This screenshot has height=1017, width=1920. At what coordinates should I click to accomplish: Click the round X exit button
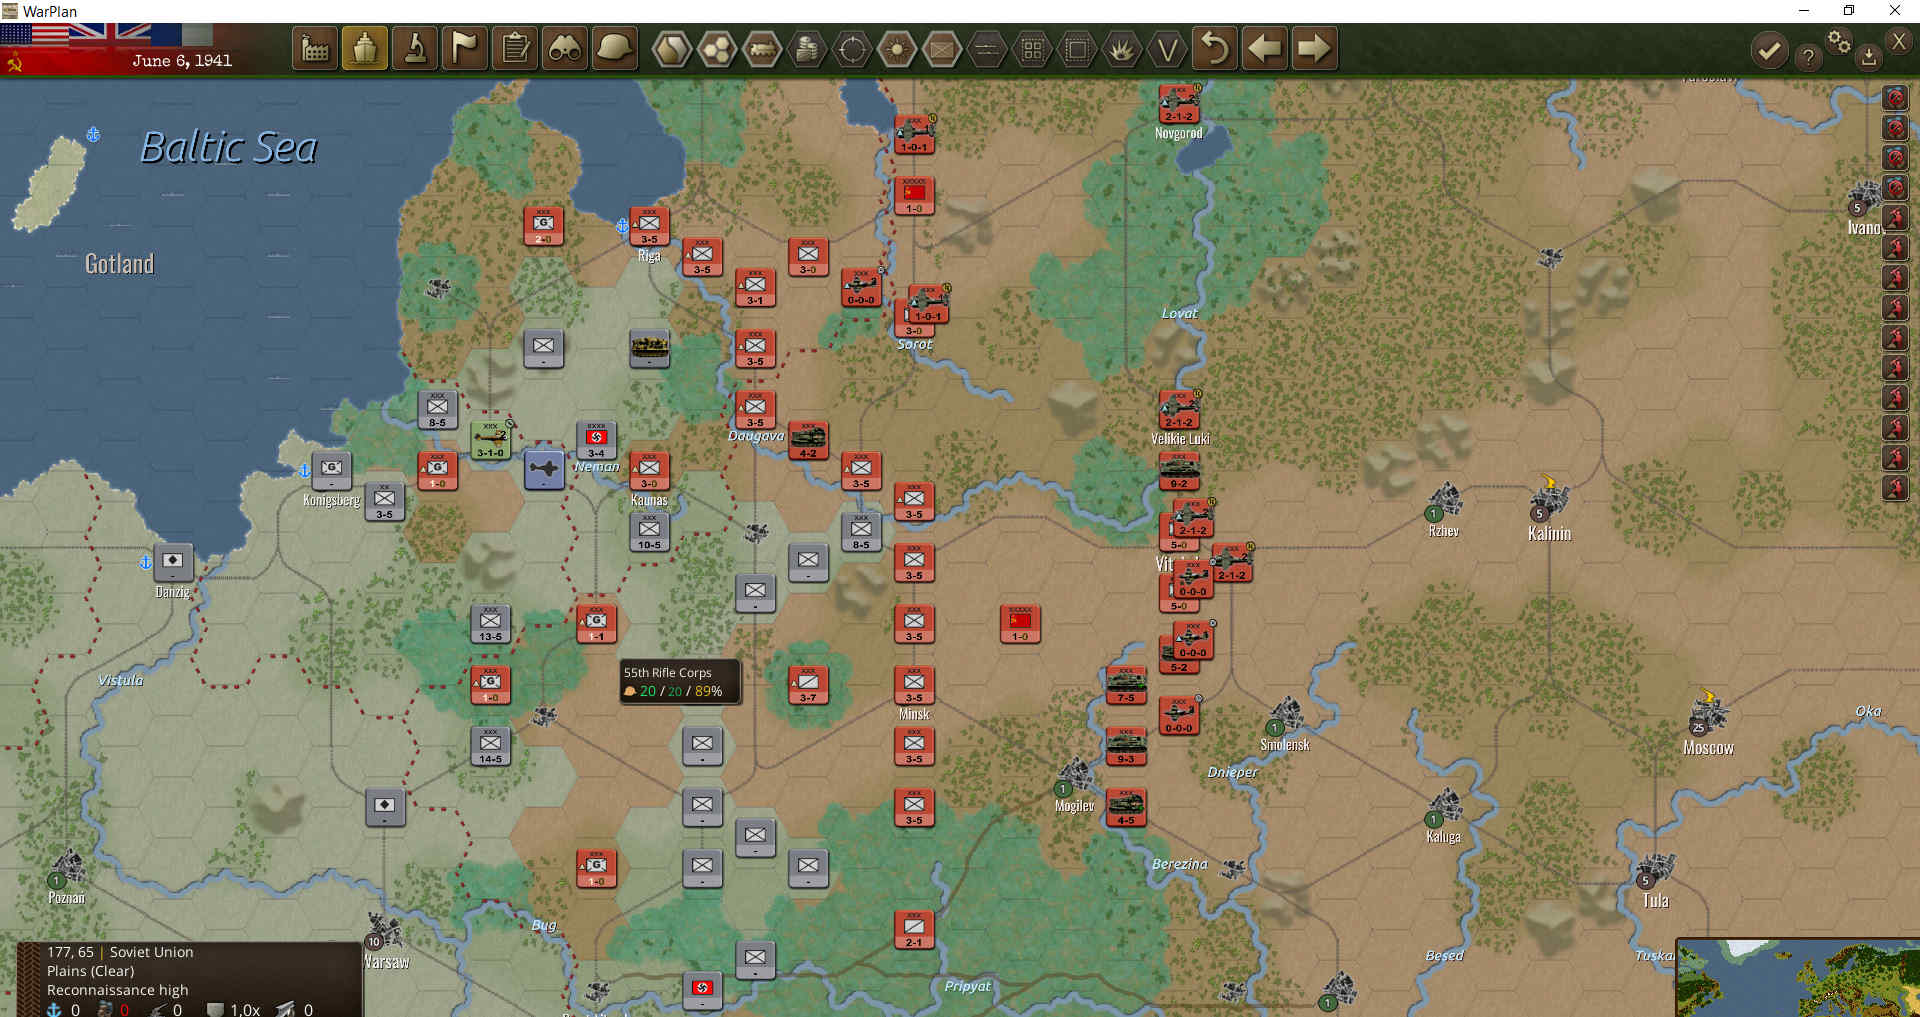(x=1899, y=41)
